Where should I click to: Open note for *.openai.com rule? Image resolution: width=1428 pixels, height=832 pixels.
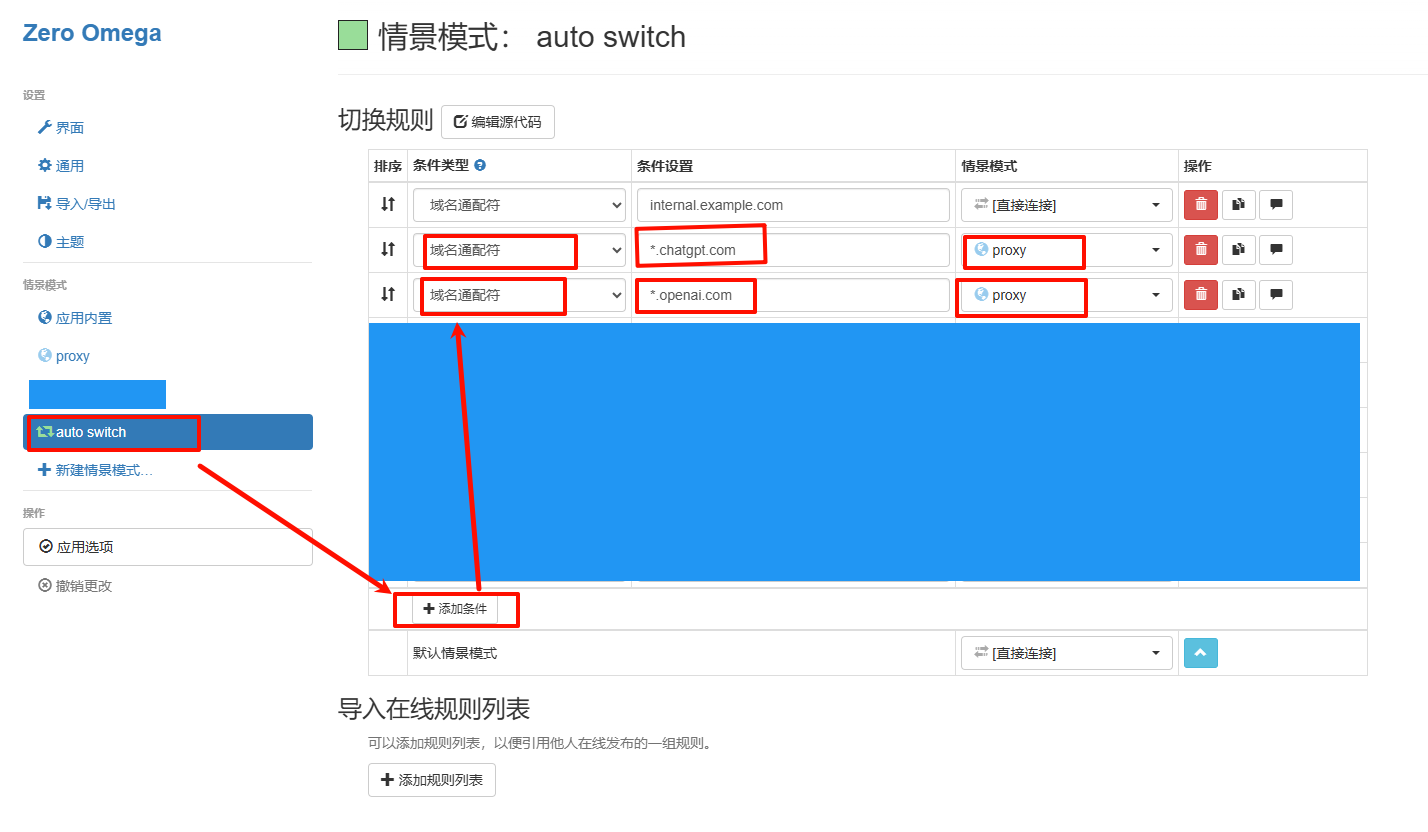[1275, 295]
